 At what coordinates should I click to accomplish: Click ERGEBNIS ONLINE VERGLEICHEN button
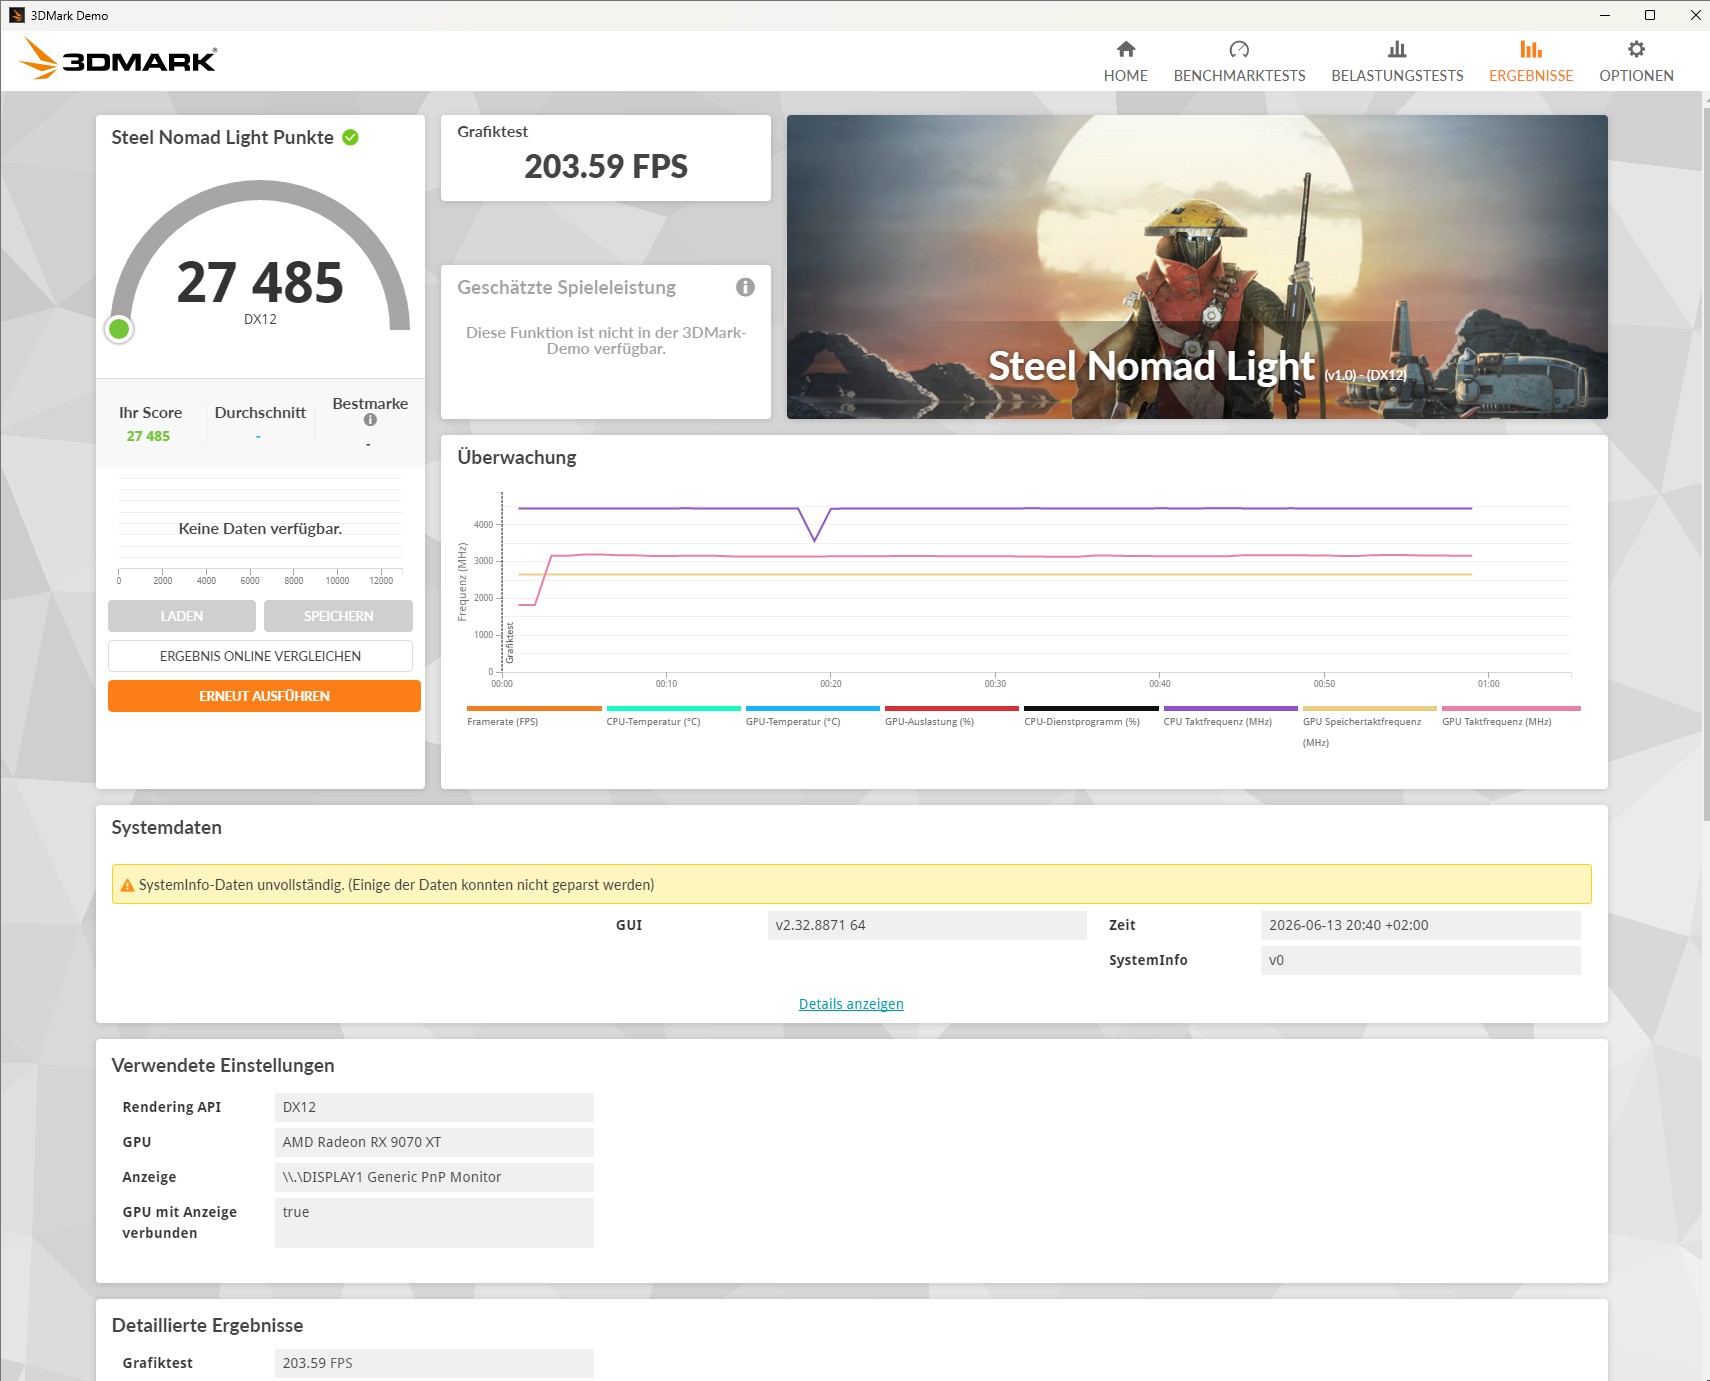tap(260, 656)
